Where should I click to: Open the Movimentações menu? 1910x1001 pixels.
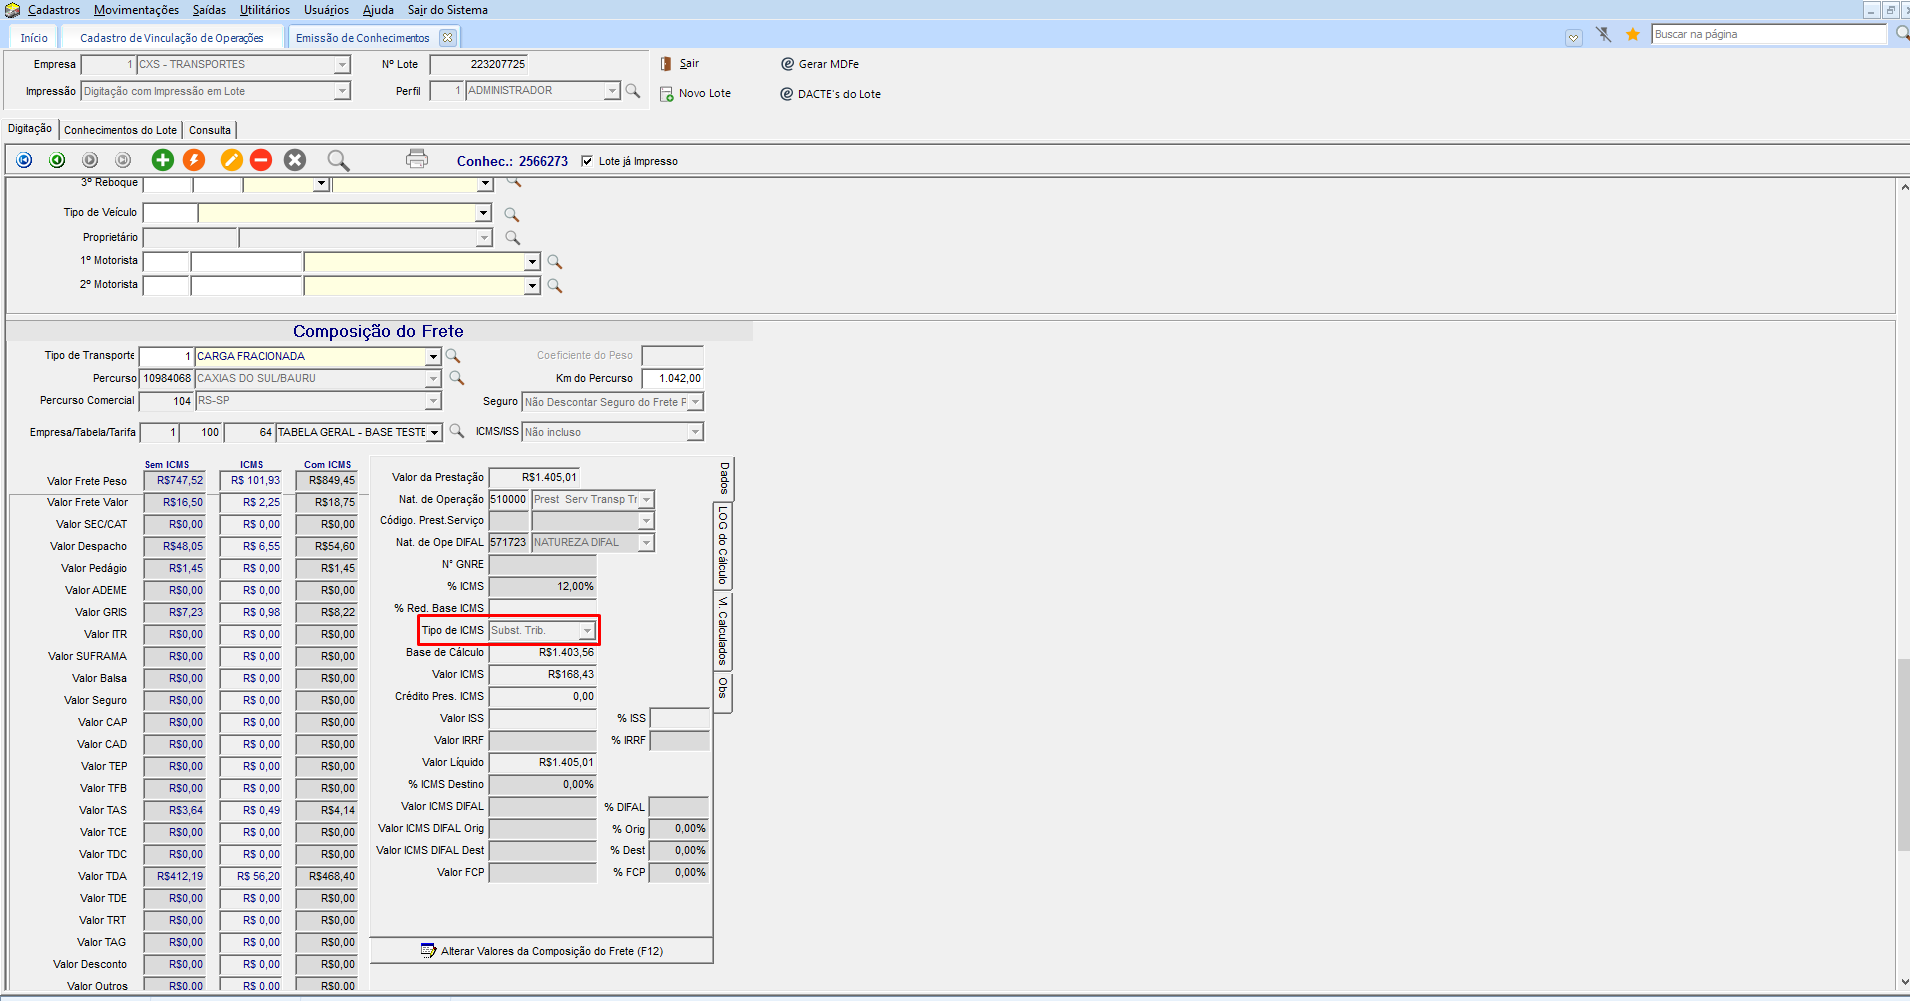coord(136,10)
